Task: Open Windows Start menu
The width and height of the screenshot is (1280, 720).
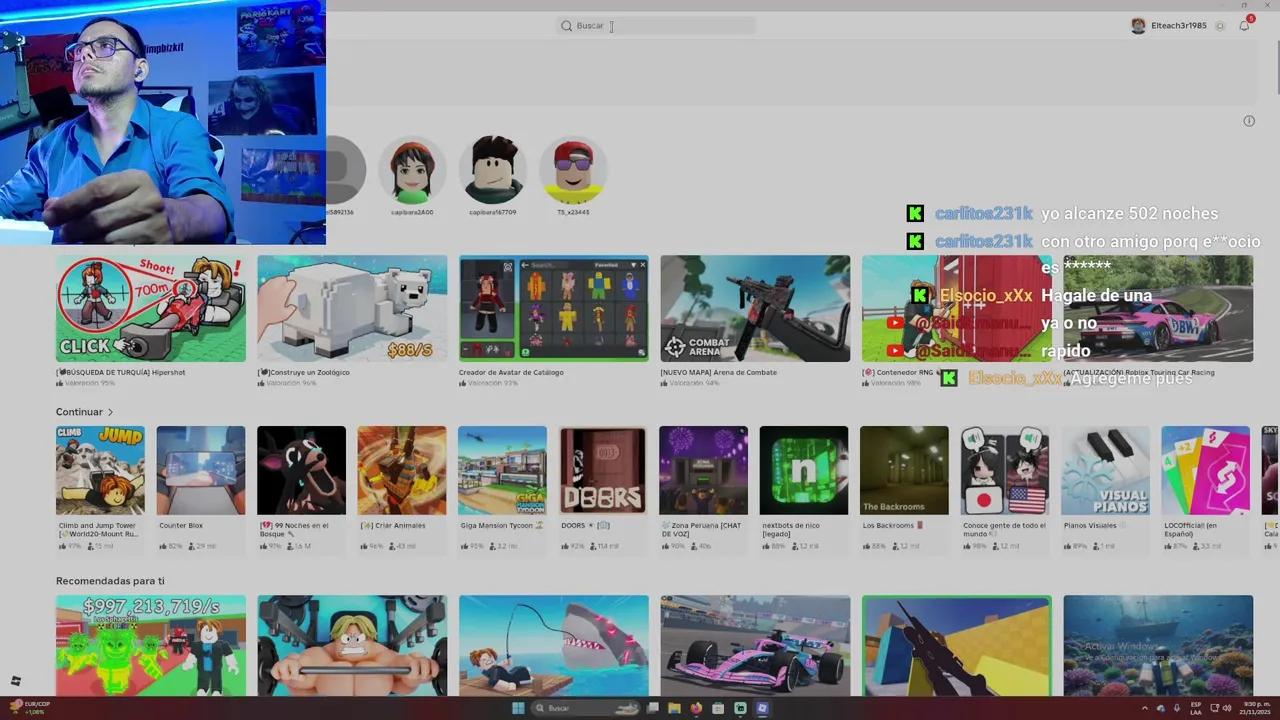Action: click(x=518, y=708)
